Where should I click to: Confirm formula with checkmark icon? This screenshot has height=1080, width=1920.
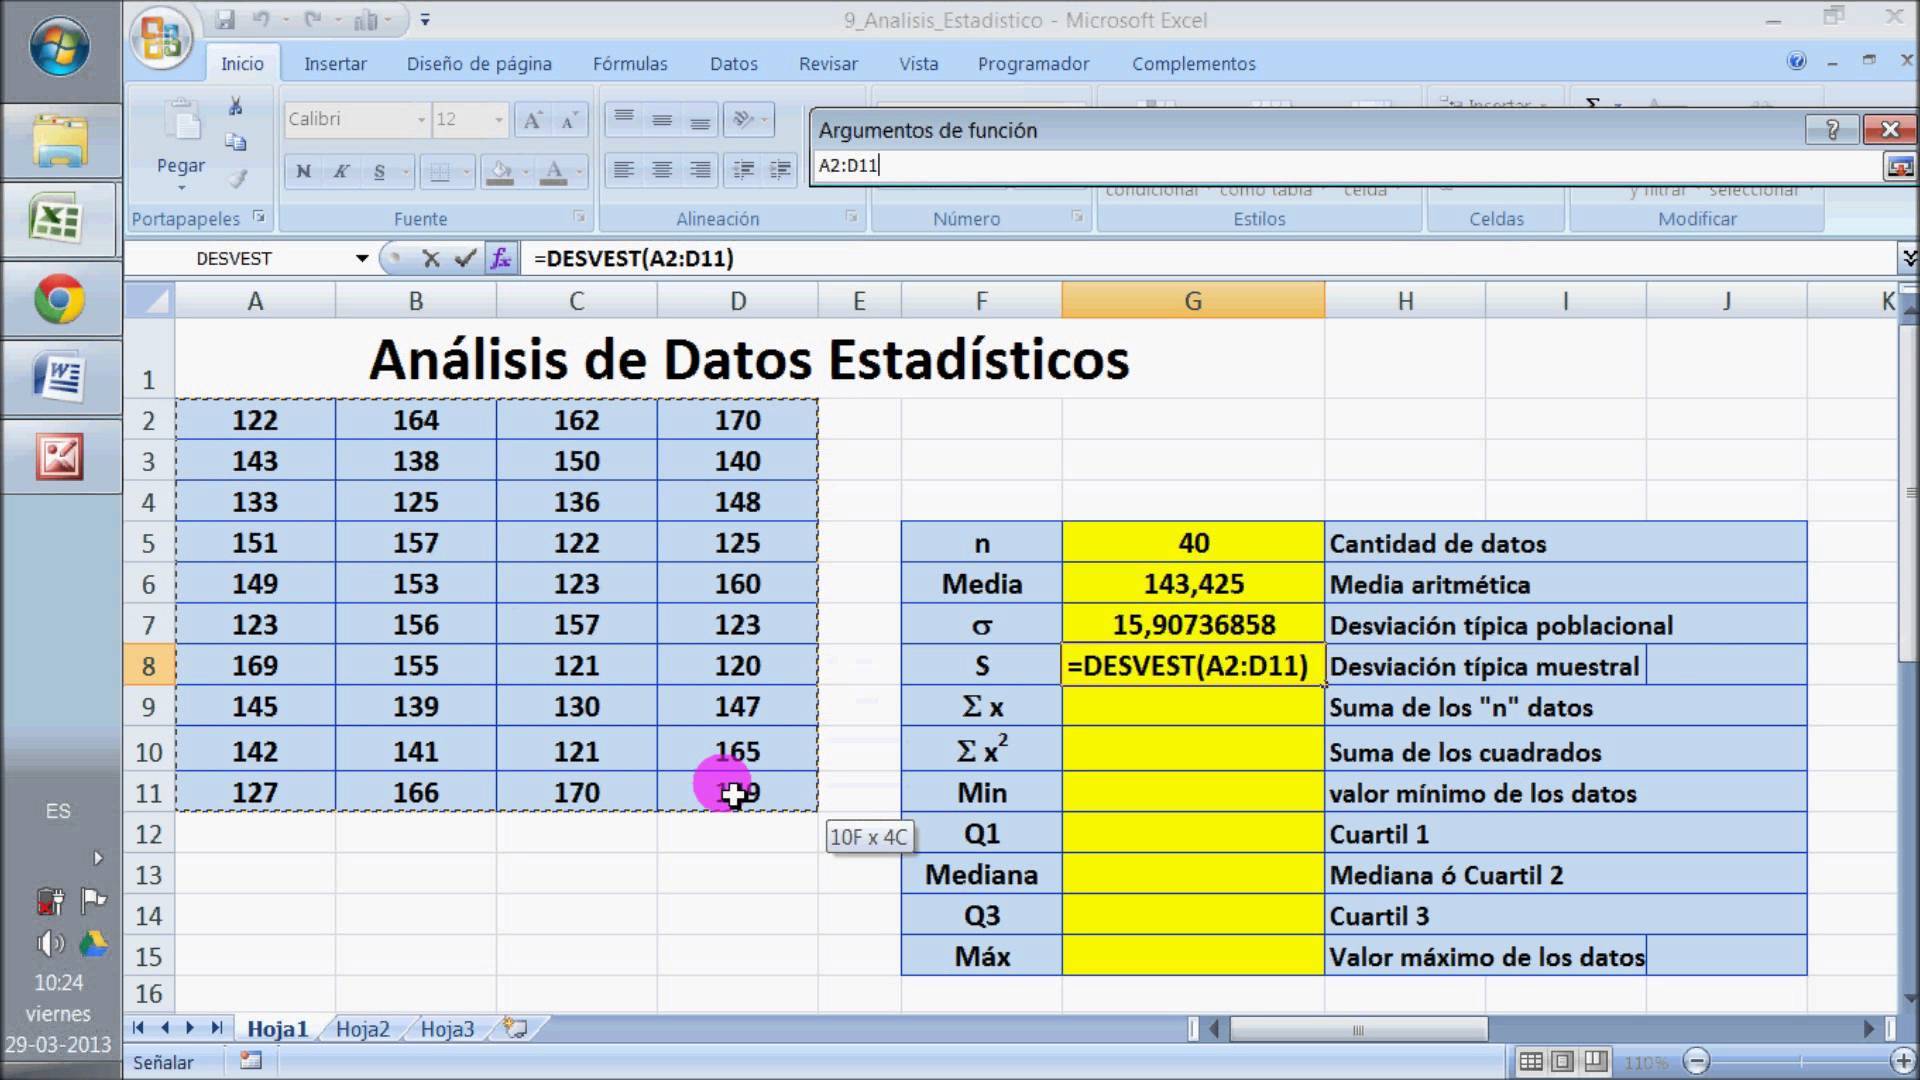coord(465,259)
